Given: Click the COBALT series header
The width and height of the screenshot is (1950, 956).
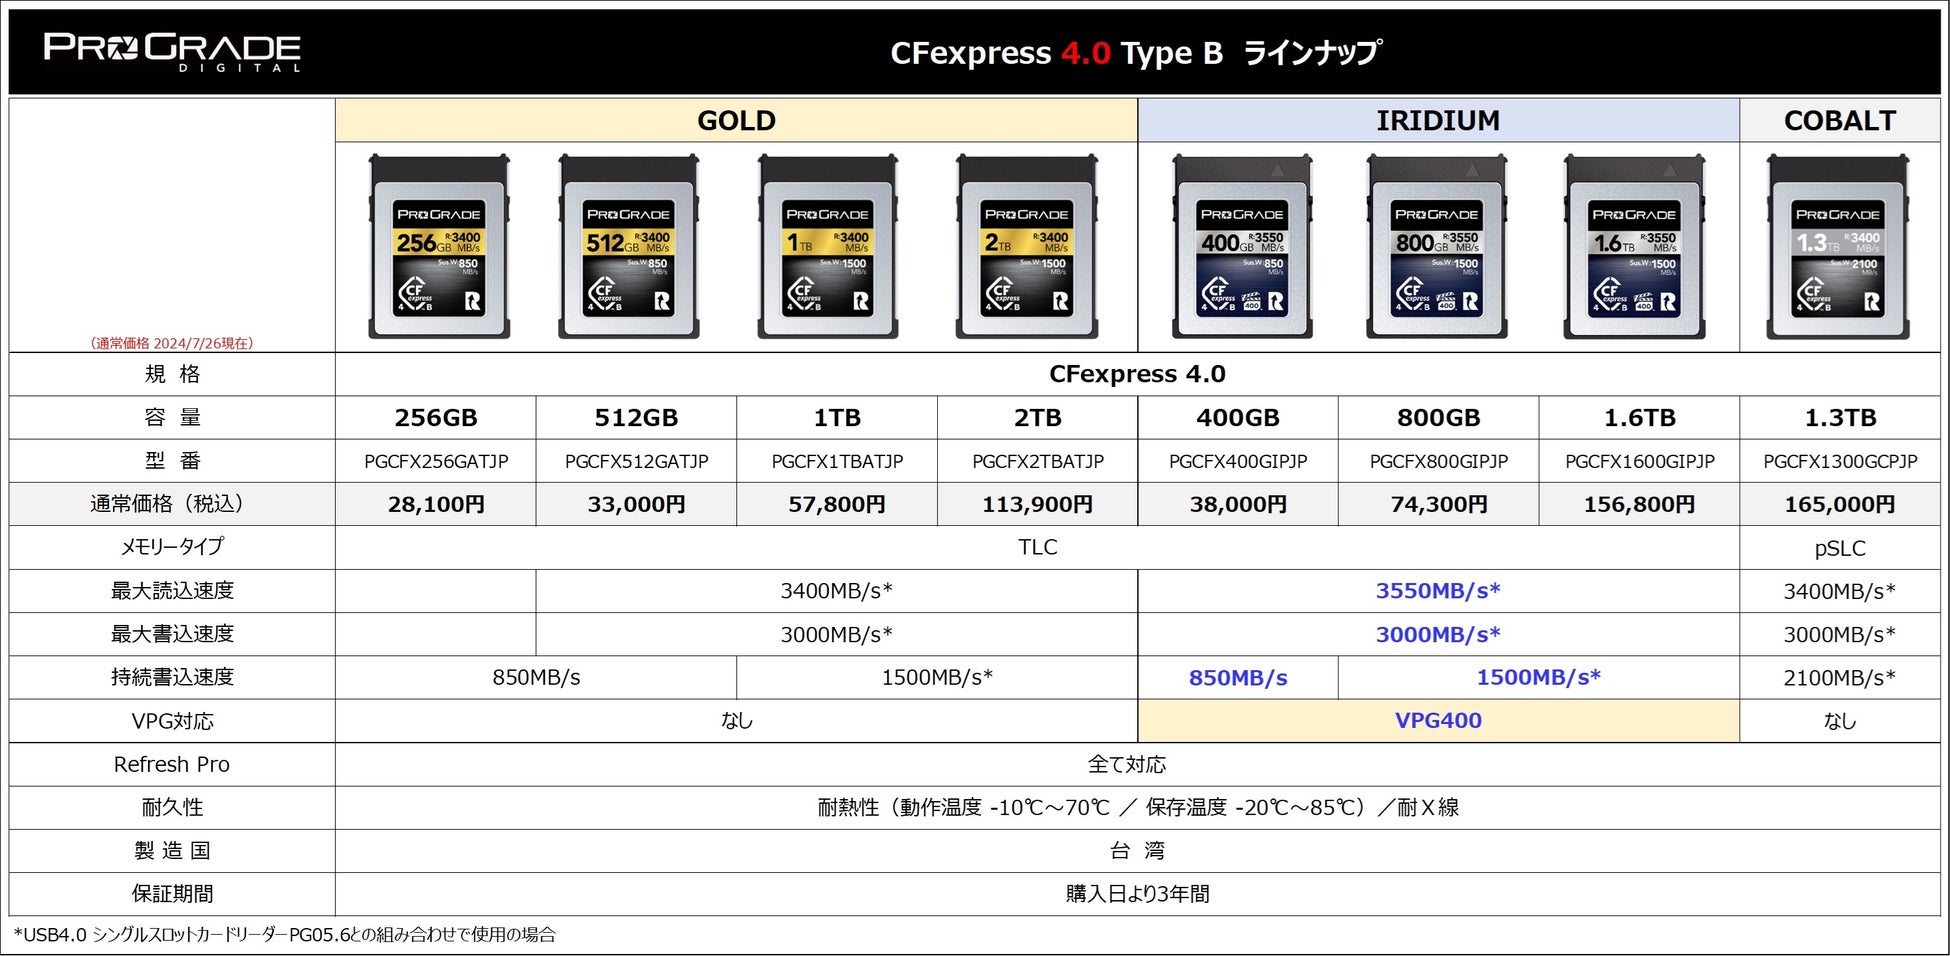Looking at the screenshot, I should click(x=1840, y=120).
